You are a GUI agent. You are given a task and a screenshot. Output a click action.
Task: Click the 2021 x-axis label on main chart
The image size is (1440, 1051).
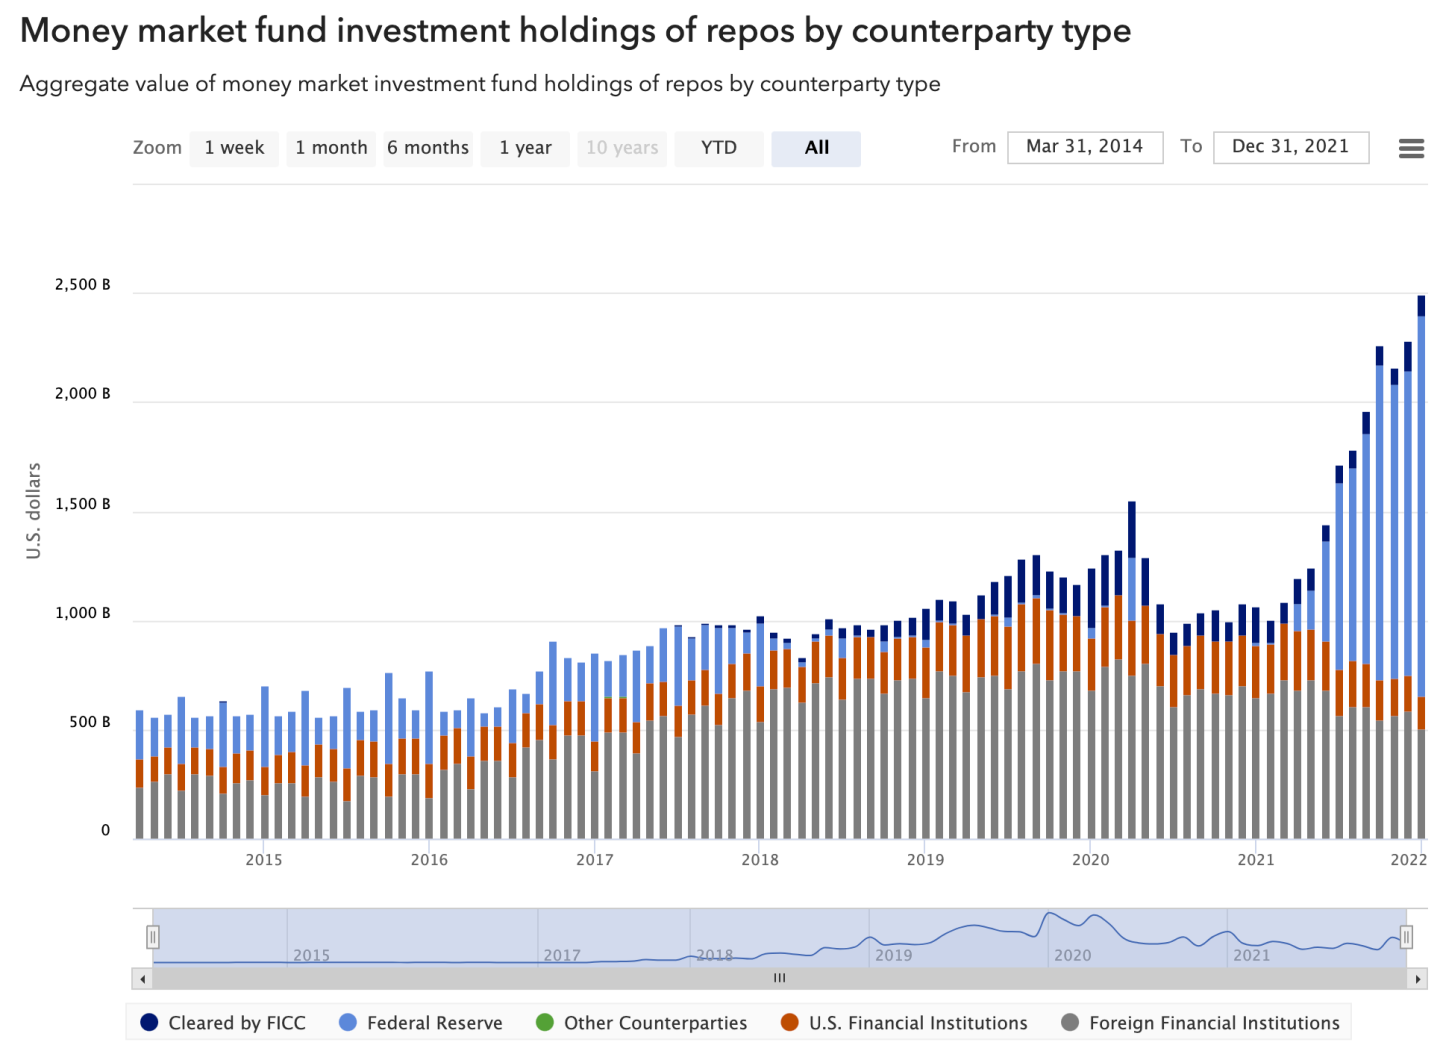[1256, 860]
